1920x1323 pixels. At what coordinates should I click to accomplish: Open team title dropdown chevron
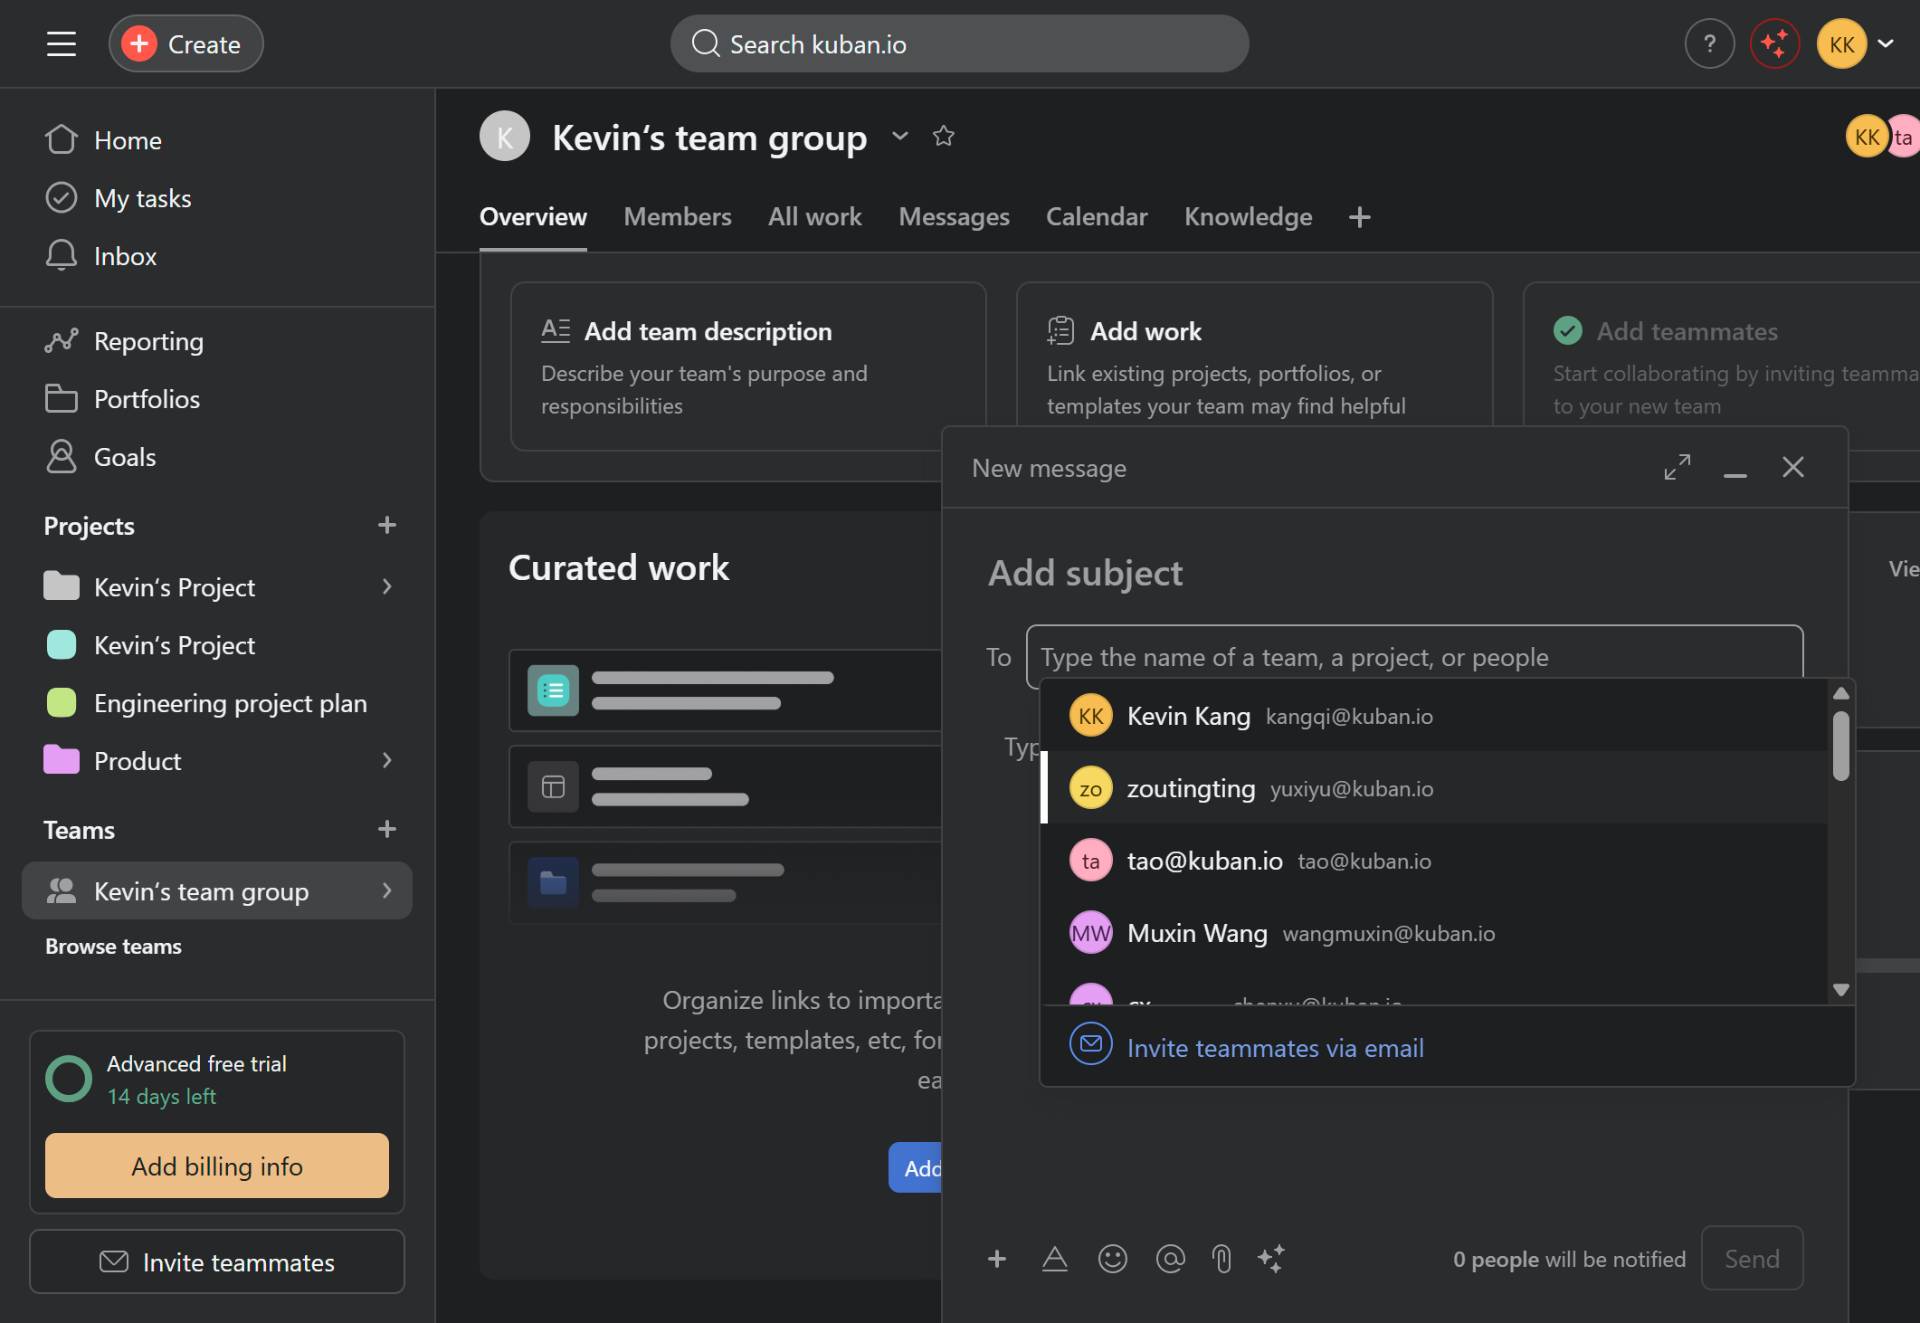(900, 136)
